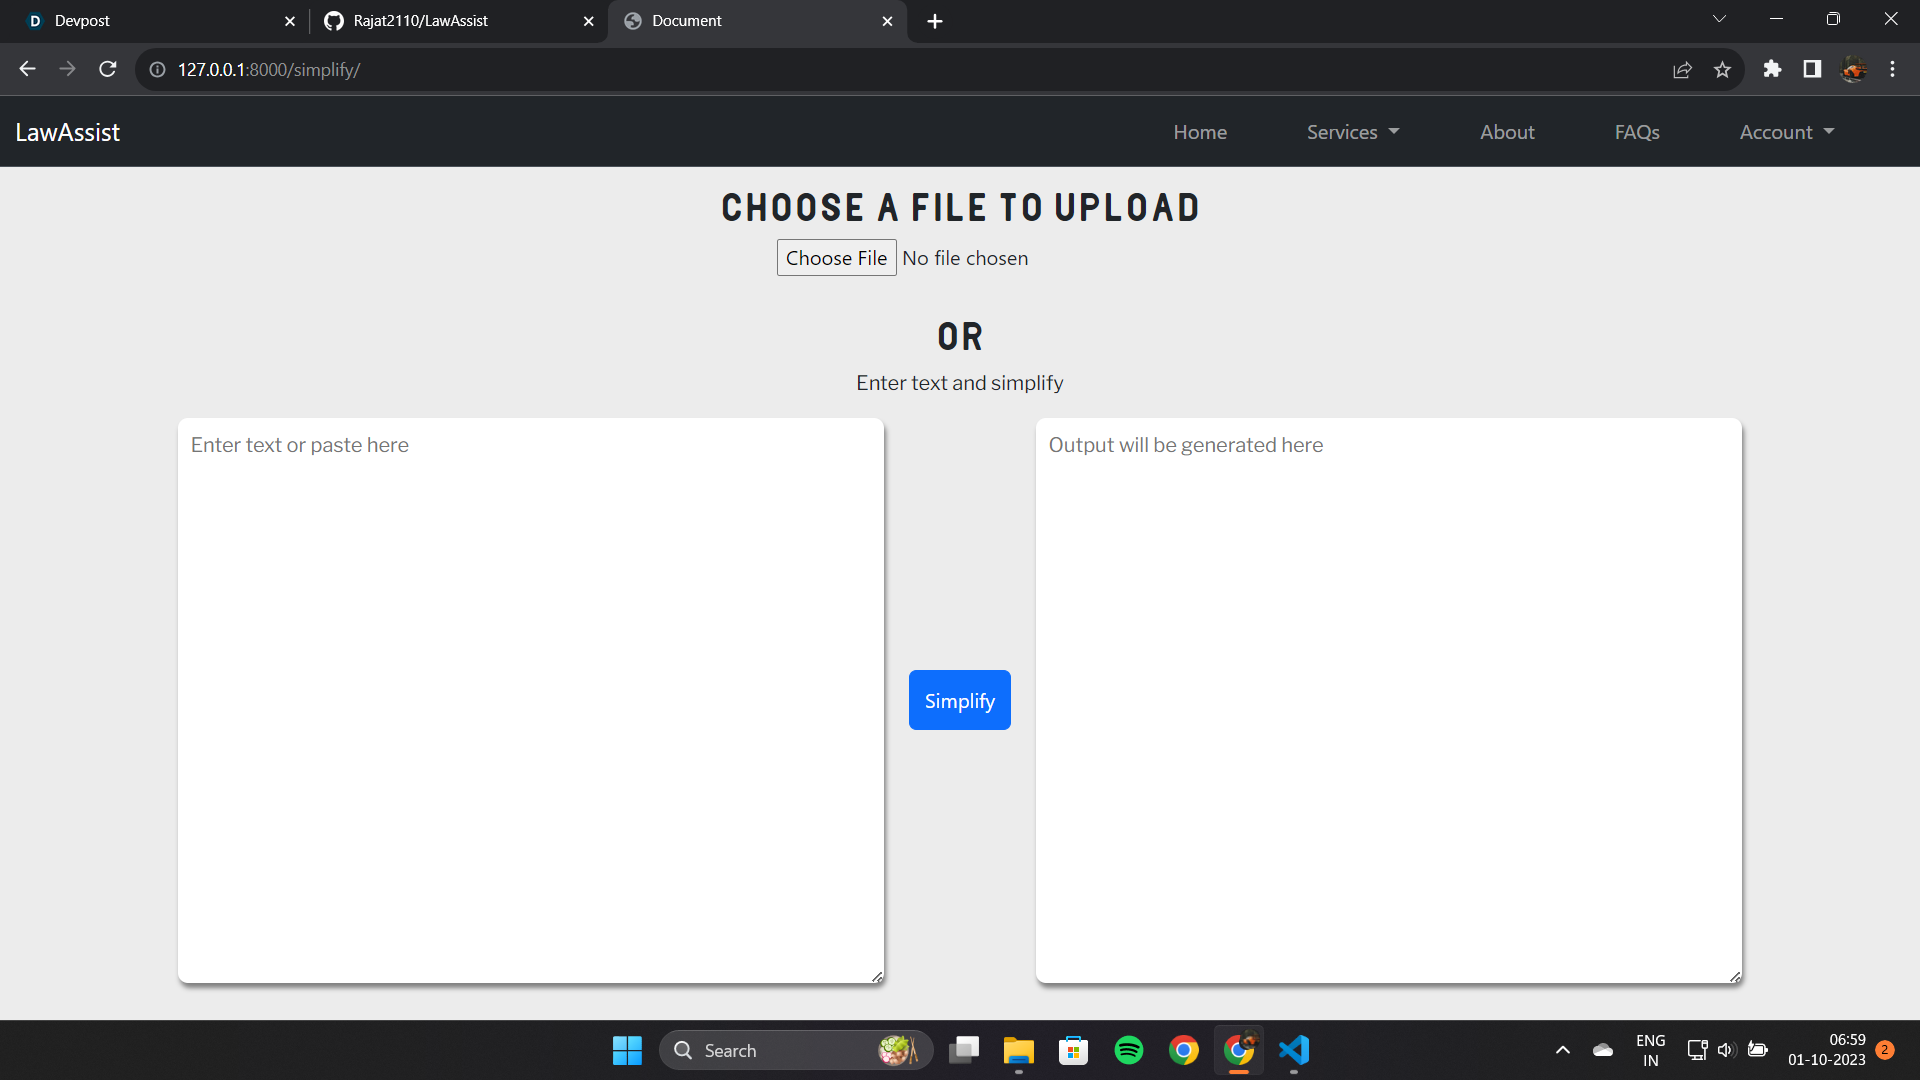
Task: Open the FAQs navigation link
Action: coord(1637,132)
